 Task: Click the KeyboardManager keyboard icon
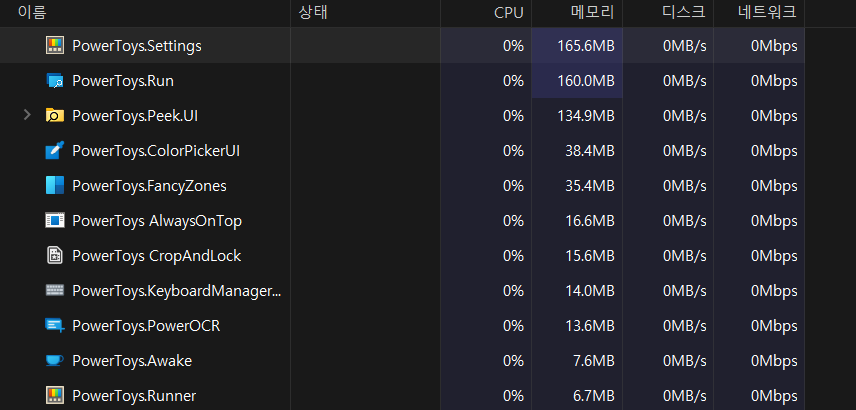[54, 291]
